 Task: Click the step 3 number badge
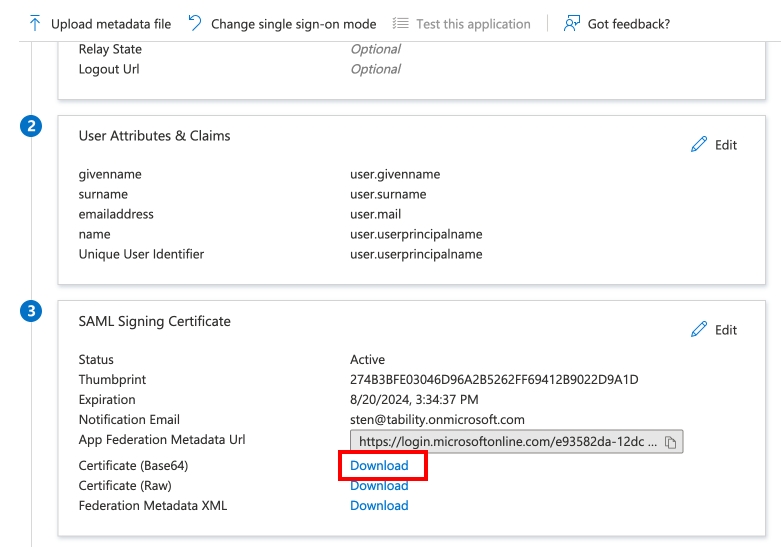(x=32, y=312)
